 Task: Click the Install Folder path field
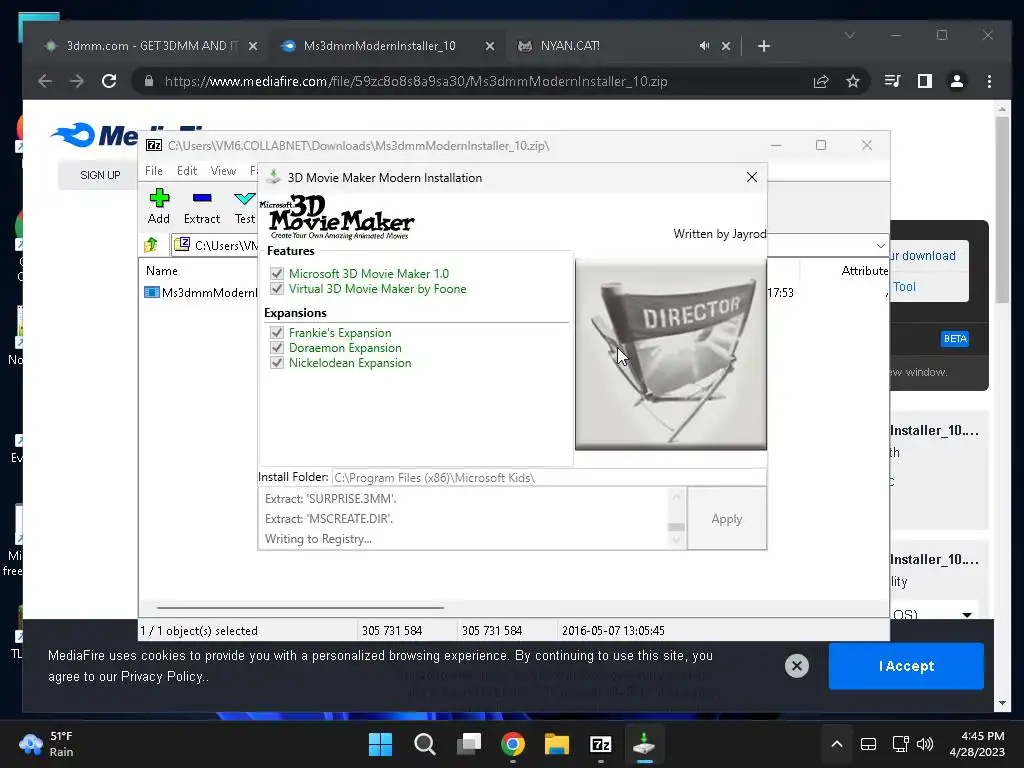click(x=549, y=477)
